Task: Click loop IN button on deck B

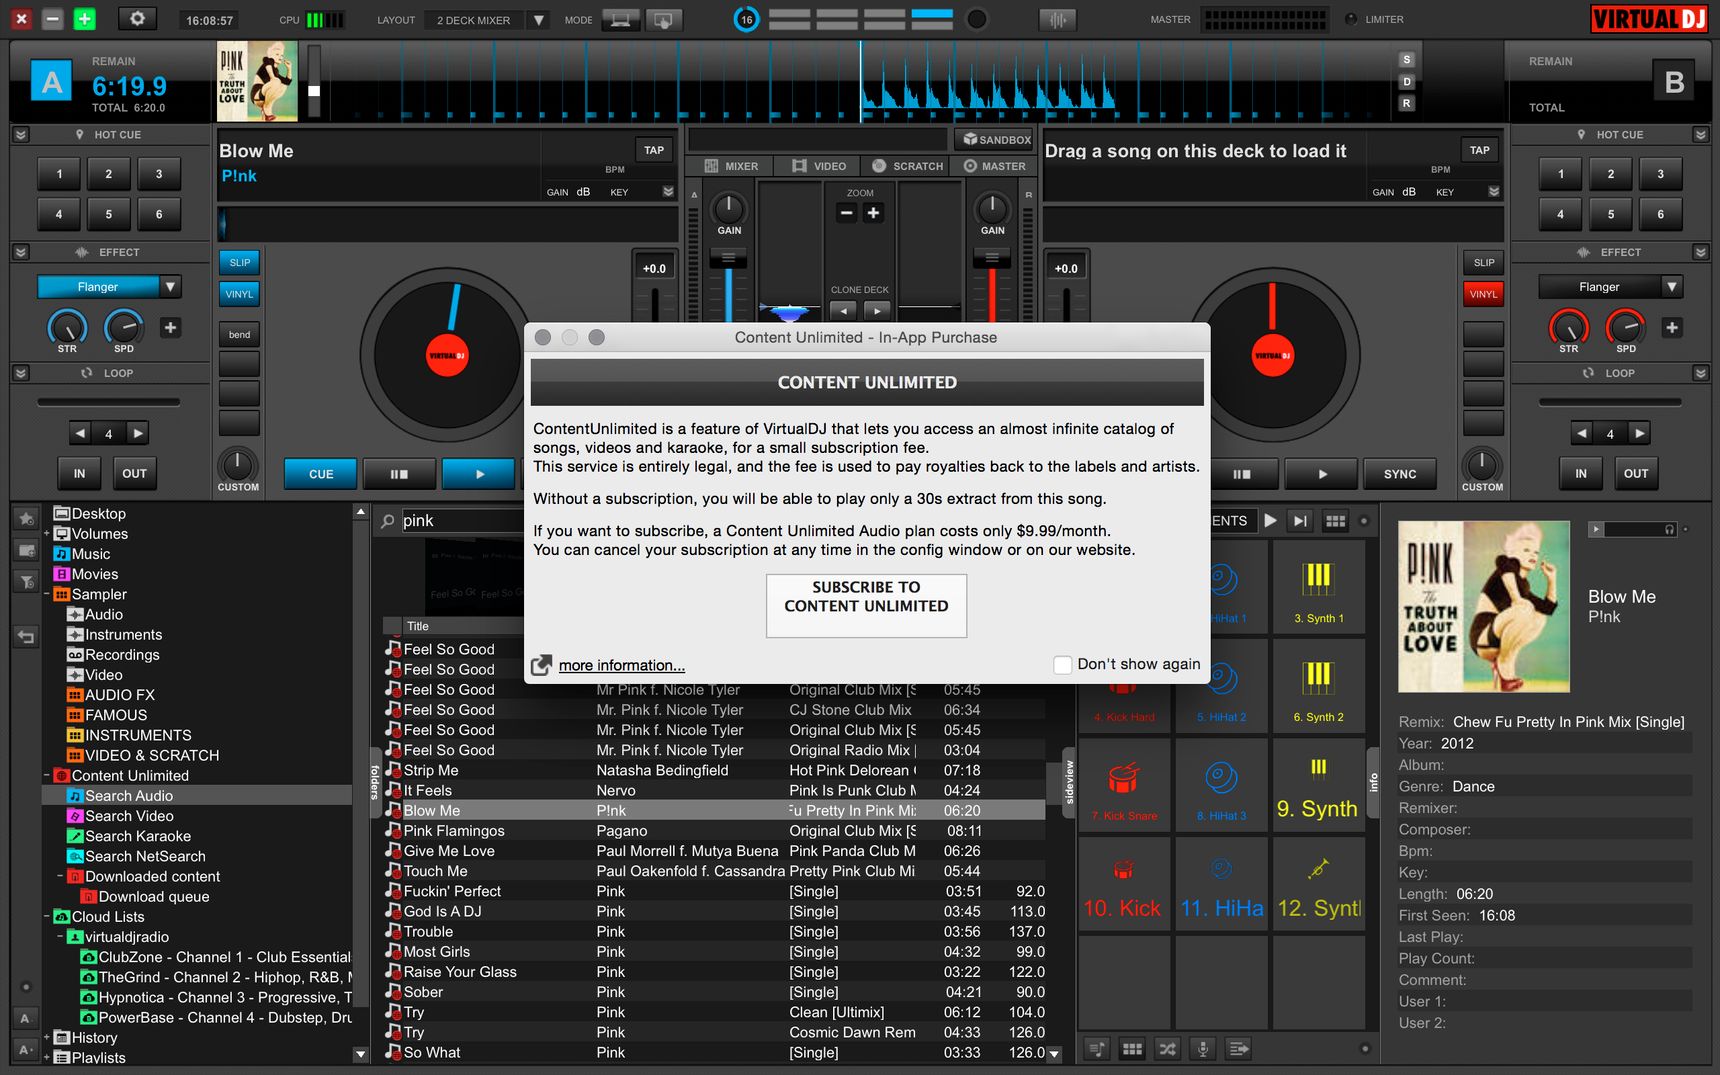Action: (1581, 474)
